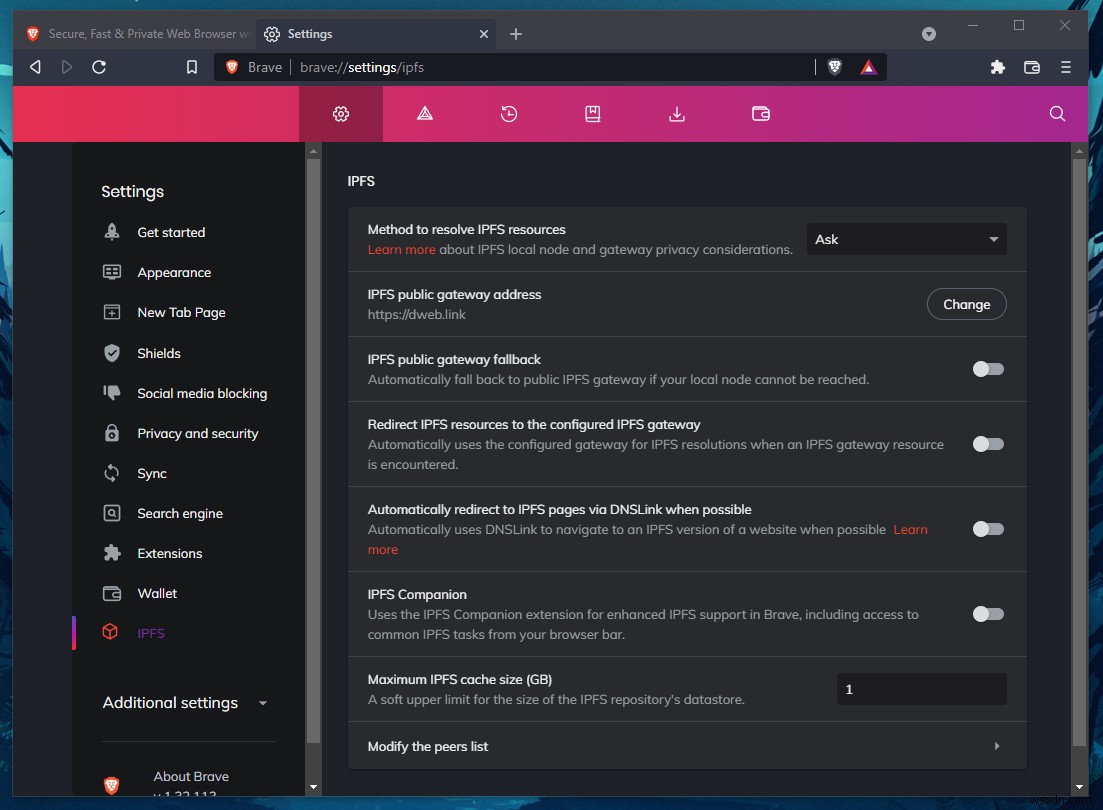
Task: Select the History icon in the settings toolbar
Action: (508, 114)
